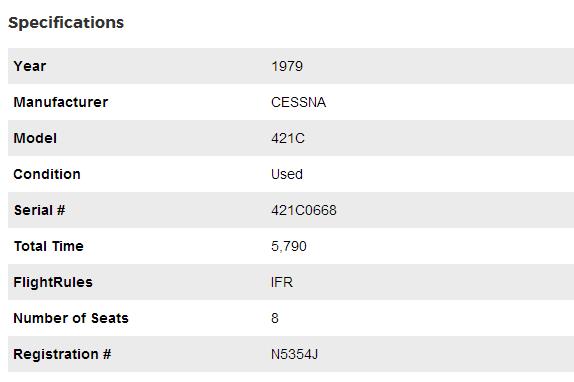This screenshot has height=382, width=574.
Task: Click the Used condition value
Action: [x=287, y=174]
